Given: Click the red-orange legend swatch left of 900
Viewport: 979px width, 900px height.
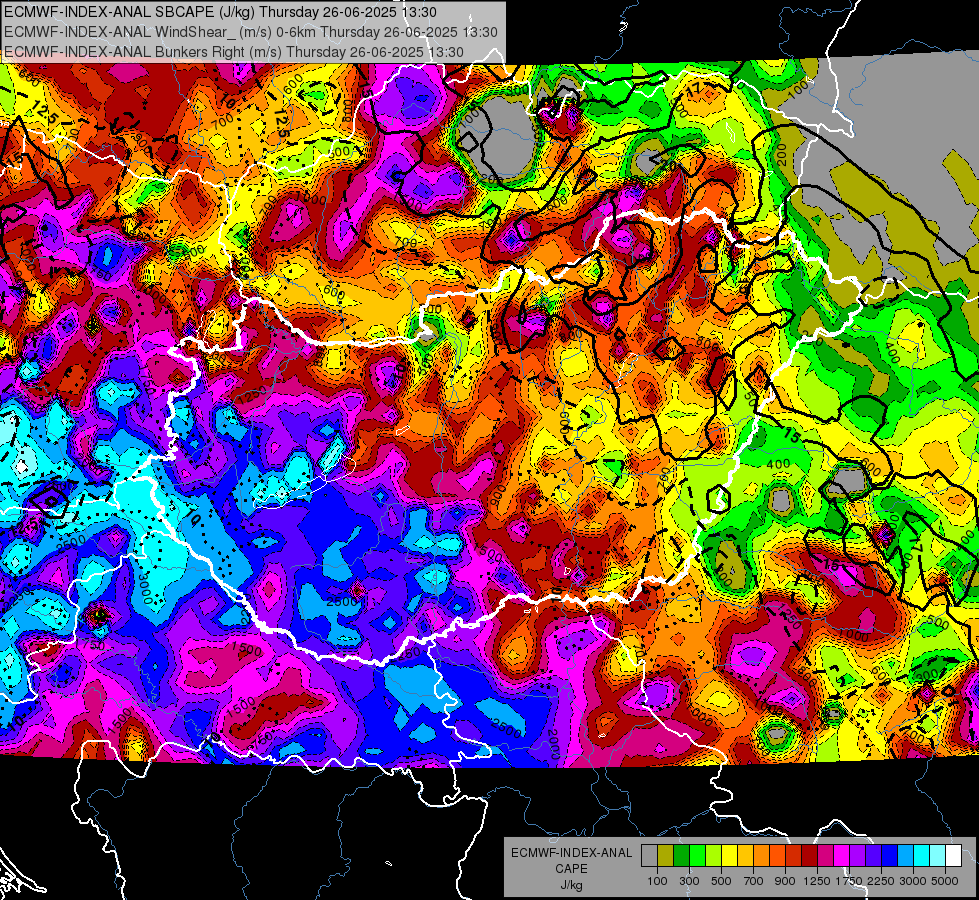Looking at the screenshot, I should pyautogui.click(x=777, y=855).
